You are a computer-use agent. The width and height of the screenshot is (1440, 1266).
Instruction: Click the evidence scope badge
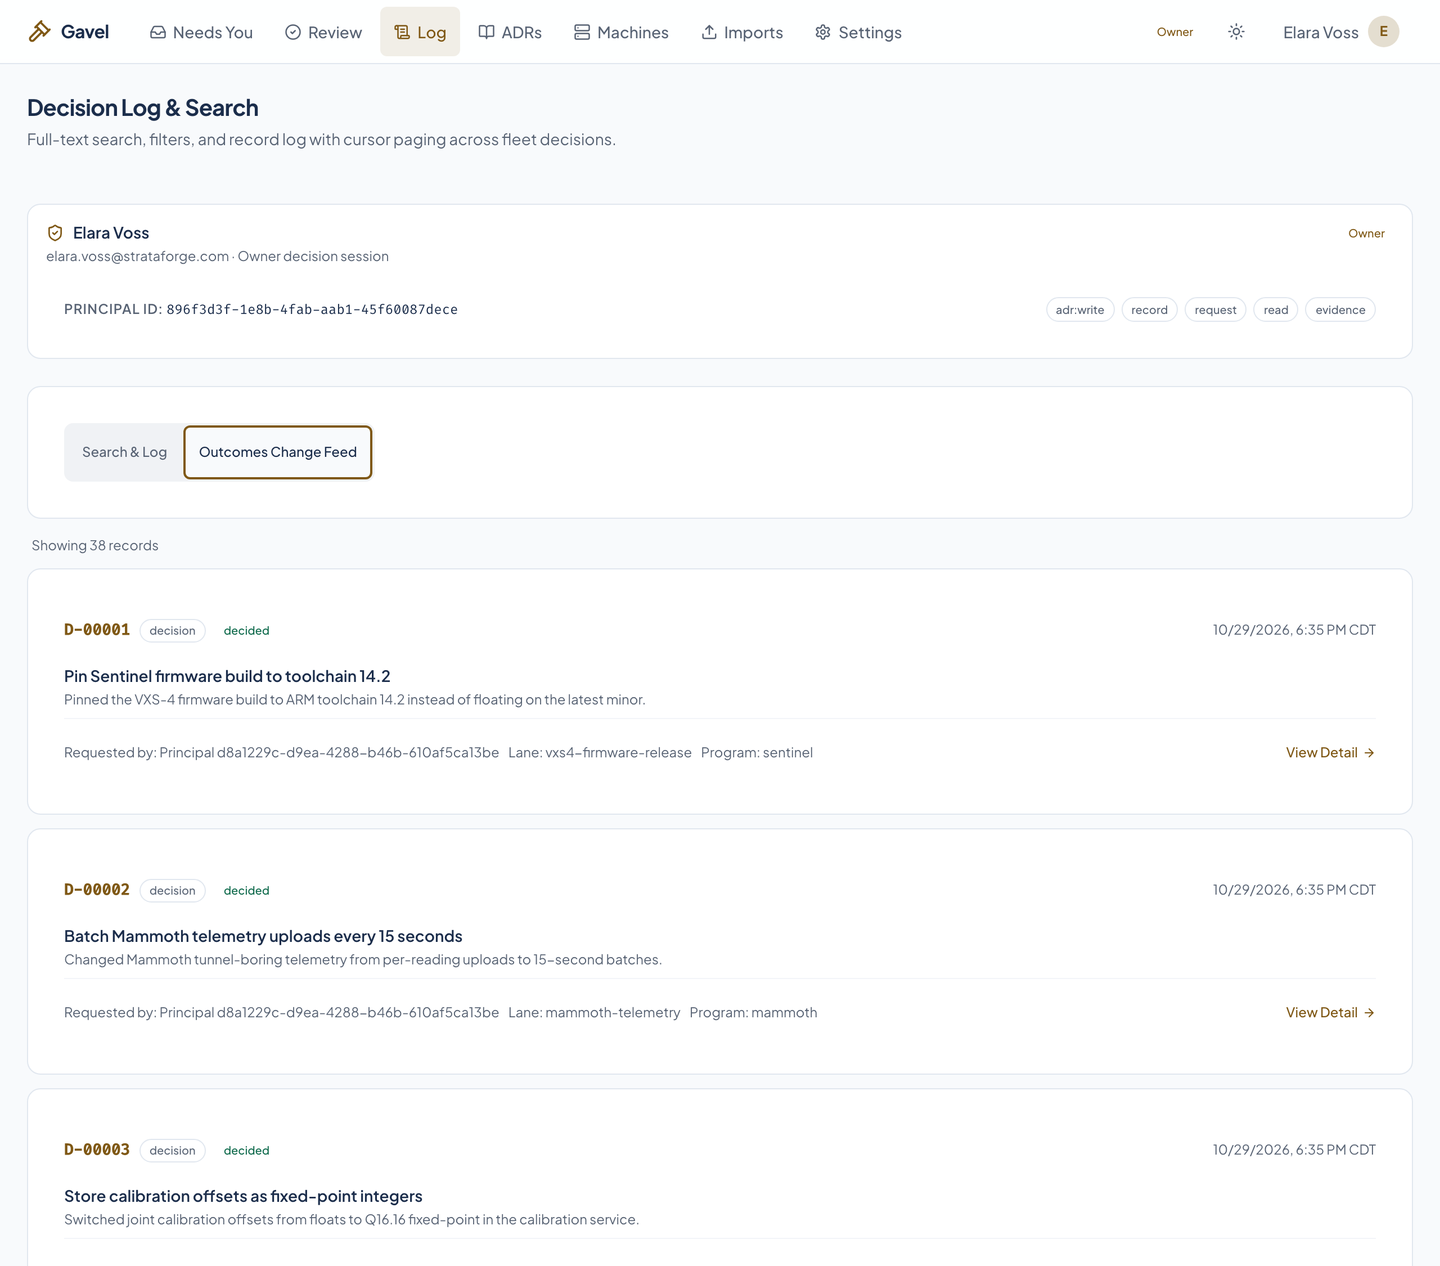pos(1340,310)
